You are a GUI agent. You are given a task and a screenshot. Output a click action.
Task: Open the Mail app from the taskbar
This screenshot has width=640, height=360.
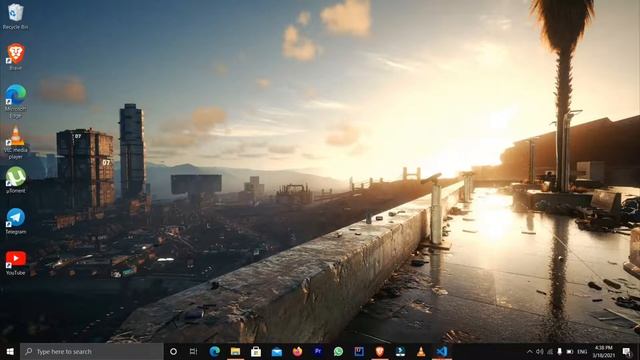click(x=277, y=351)
